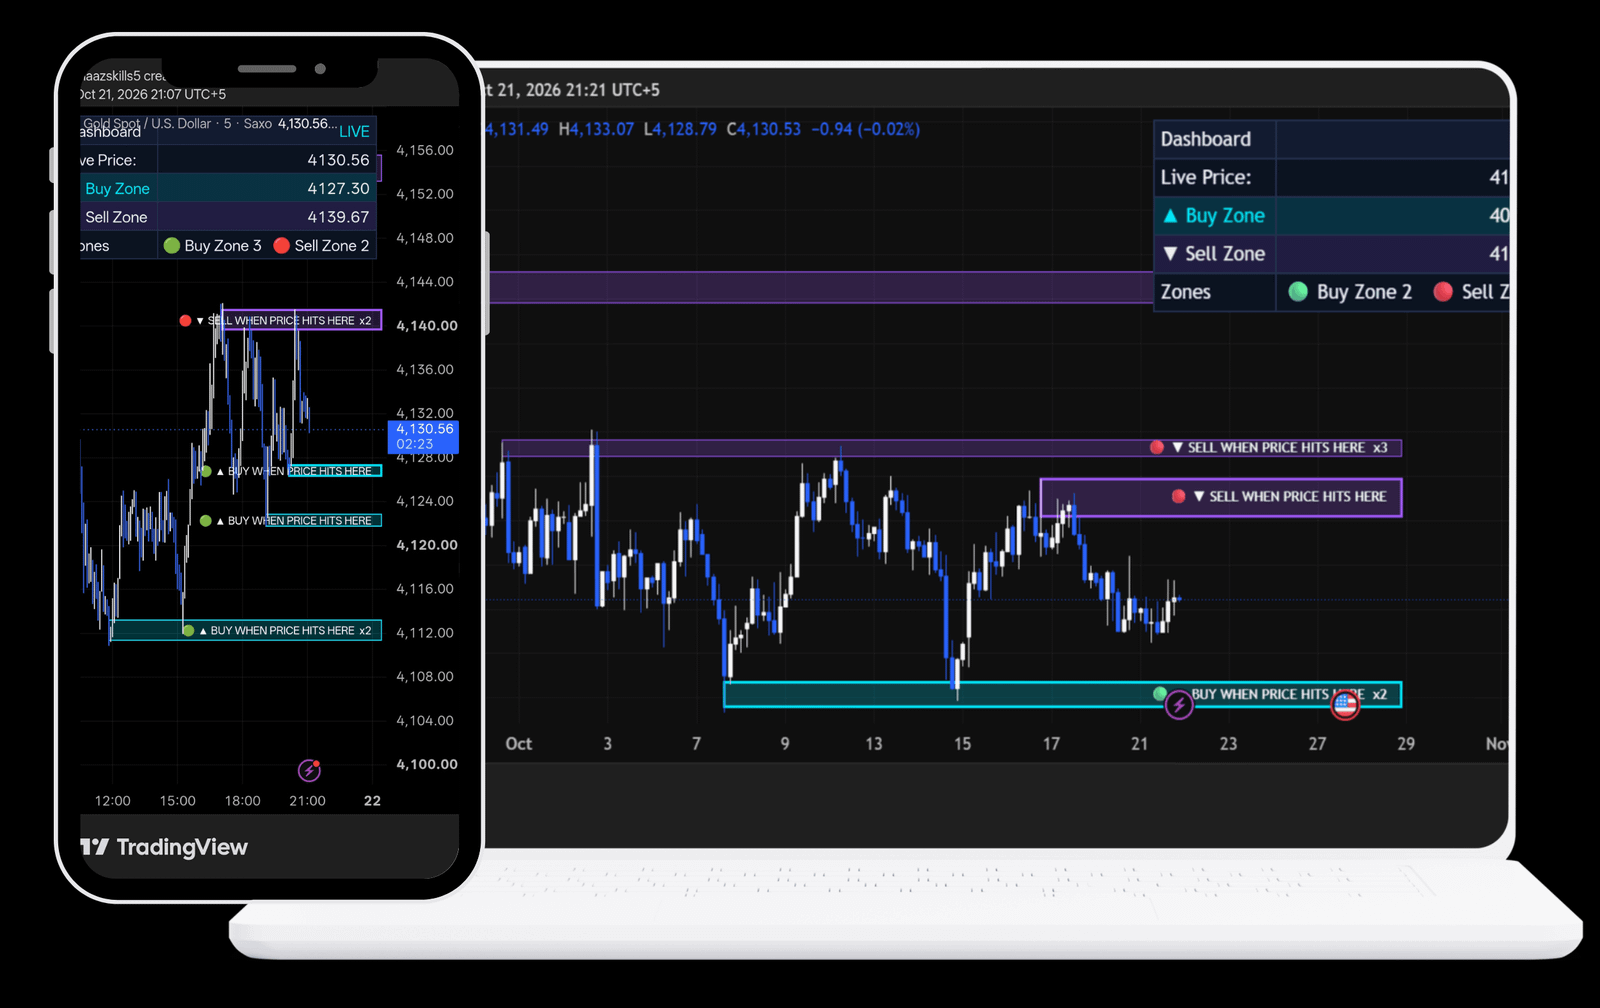This screenshot has height=1008, width=1600.
Task: Click the Oct 21, 2026 21:07 UTC+5 timestamp on phone
Action: 153,94
